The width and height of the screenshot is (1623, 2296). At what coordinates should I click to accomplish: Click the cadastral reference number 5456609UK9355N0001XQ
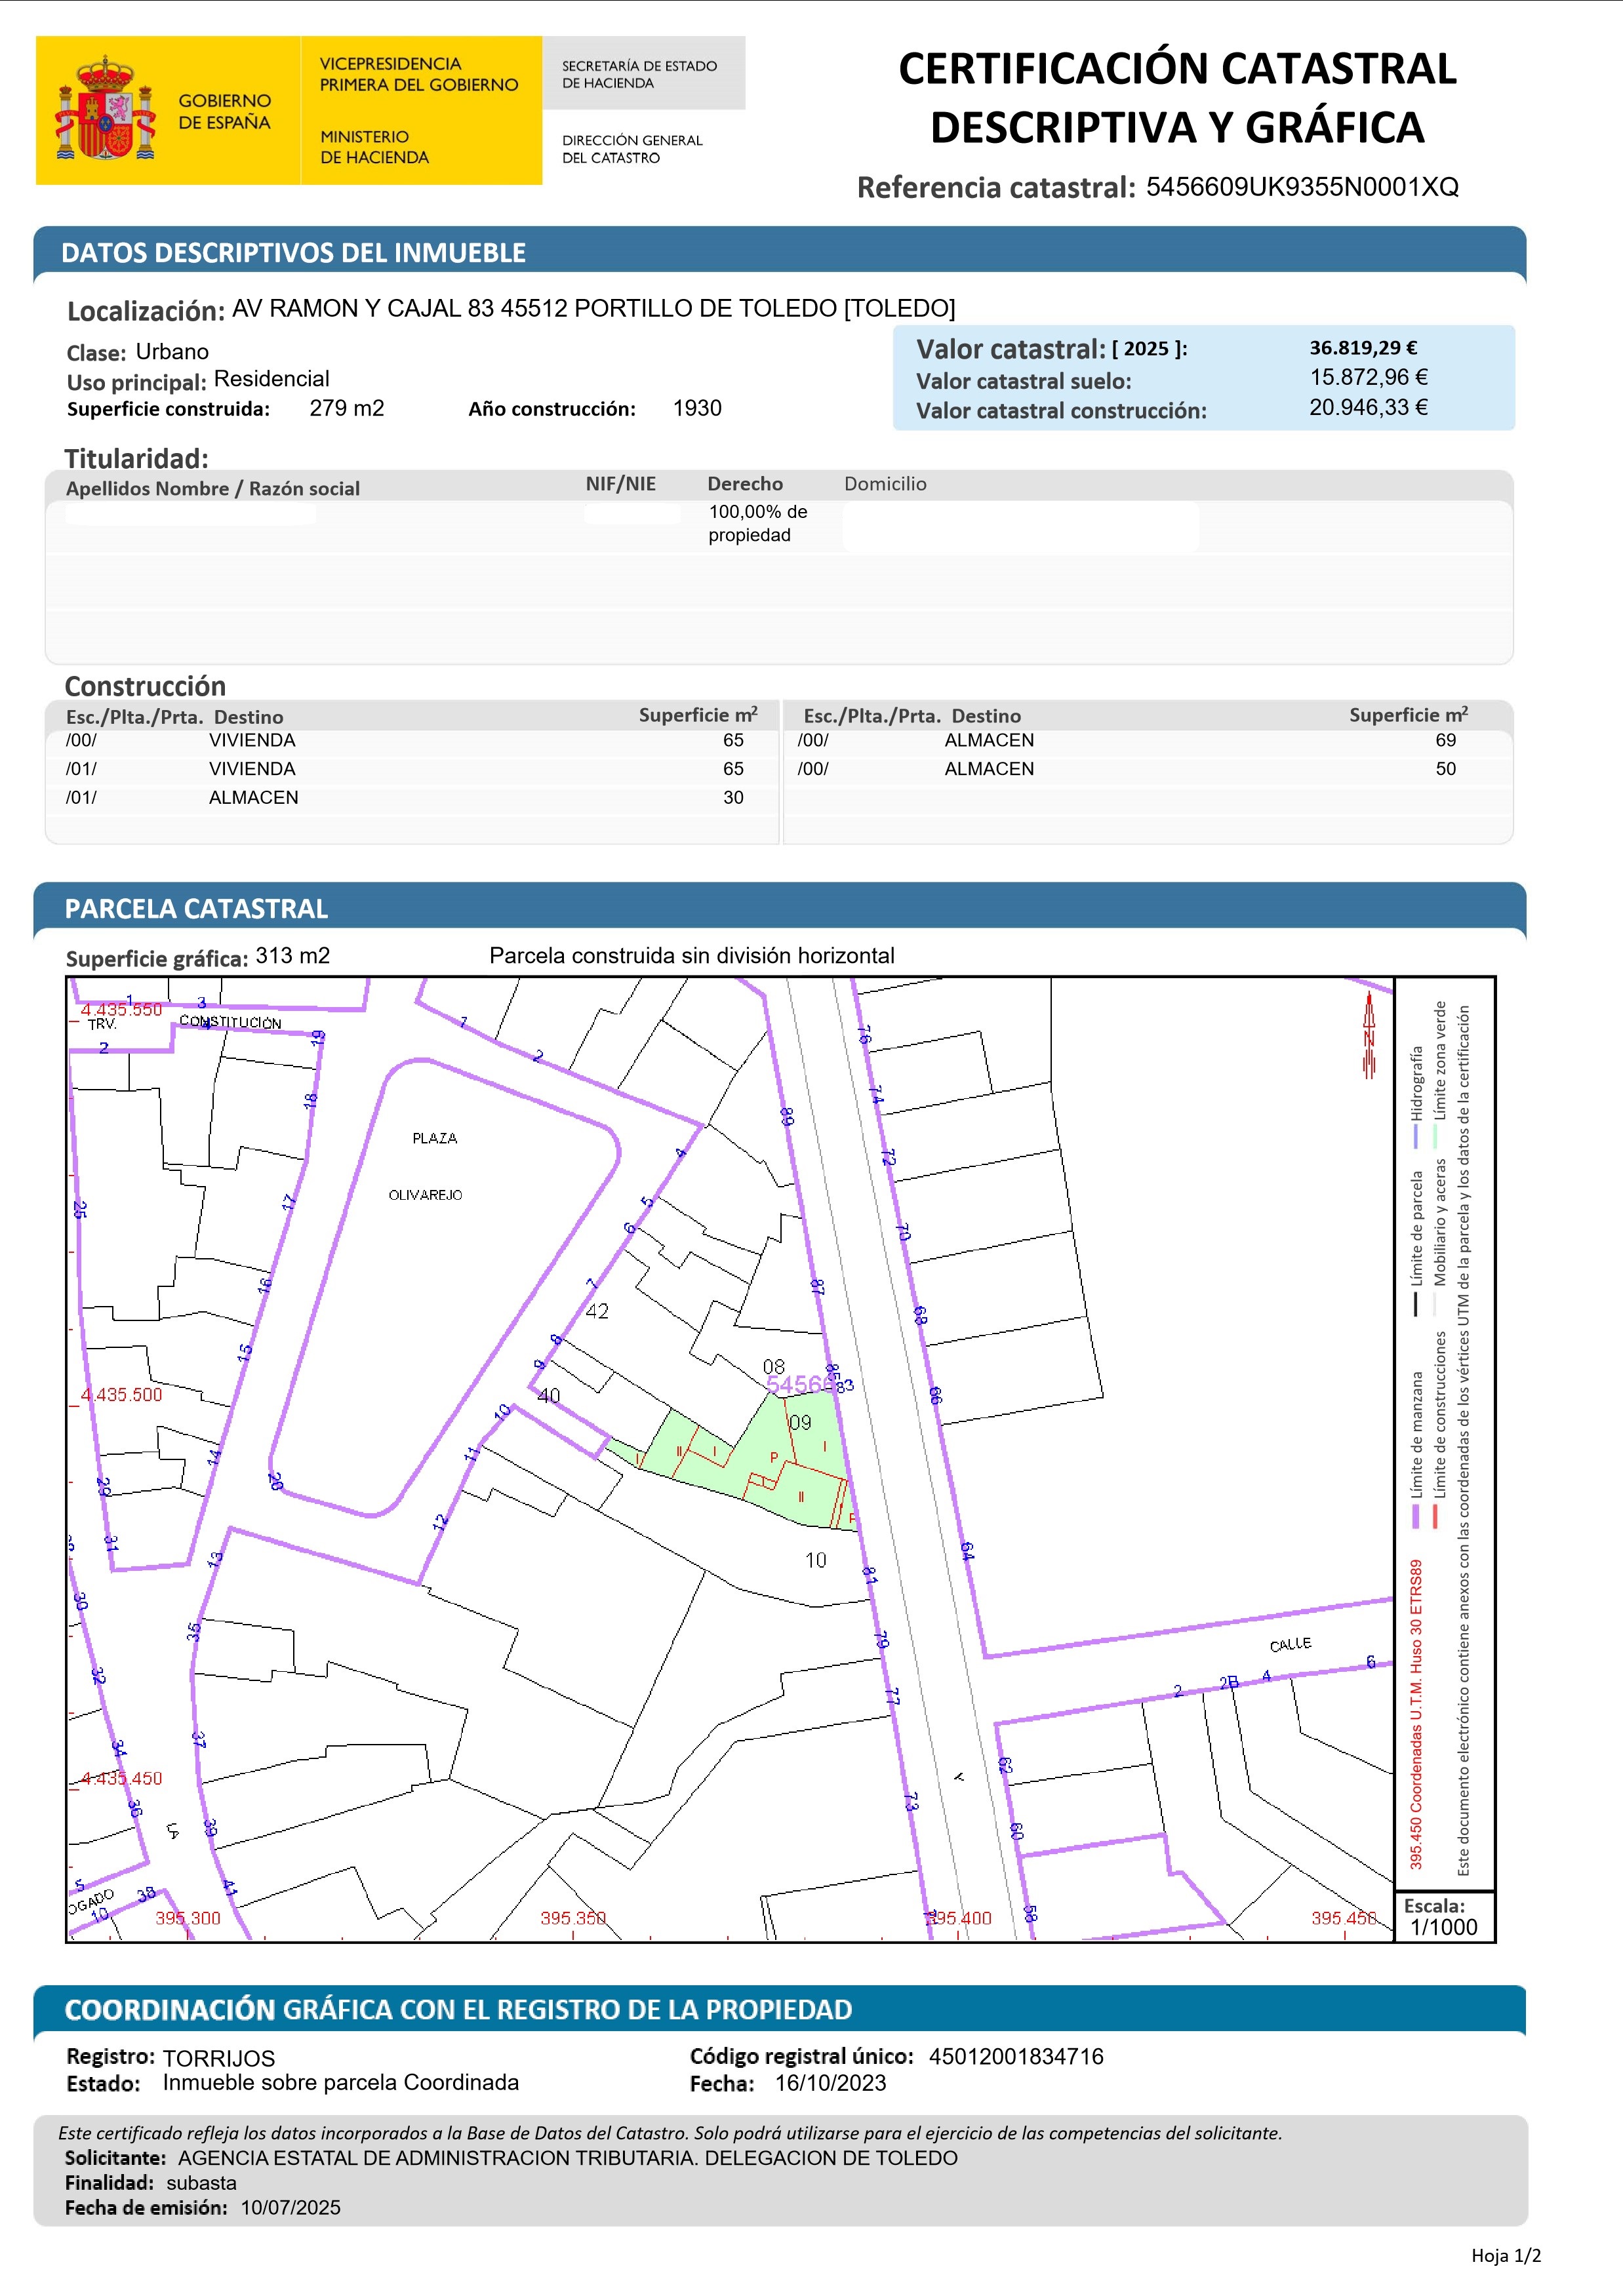pyautogui.click(x=1302, y=187)
